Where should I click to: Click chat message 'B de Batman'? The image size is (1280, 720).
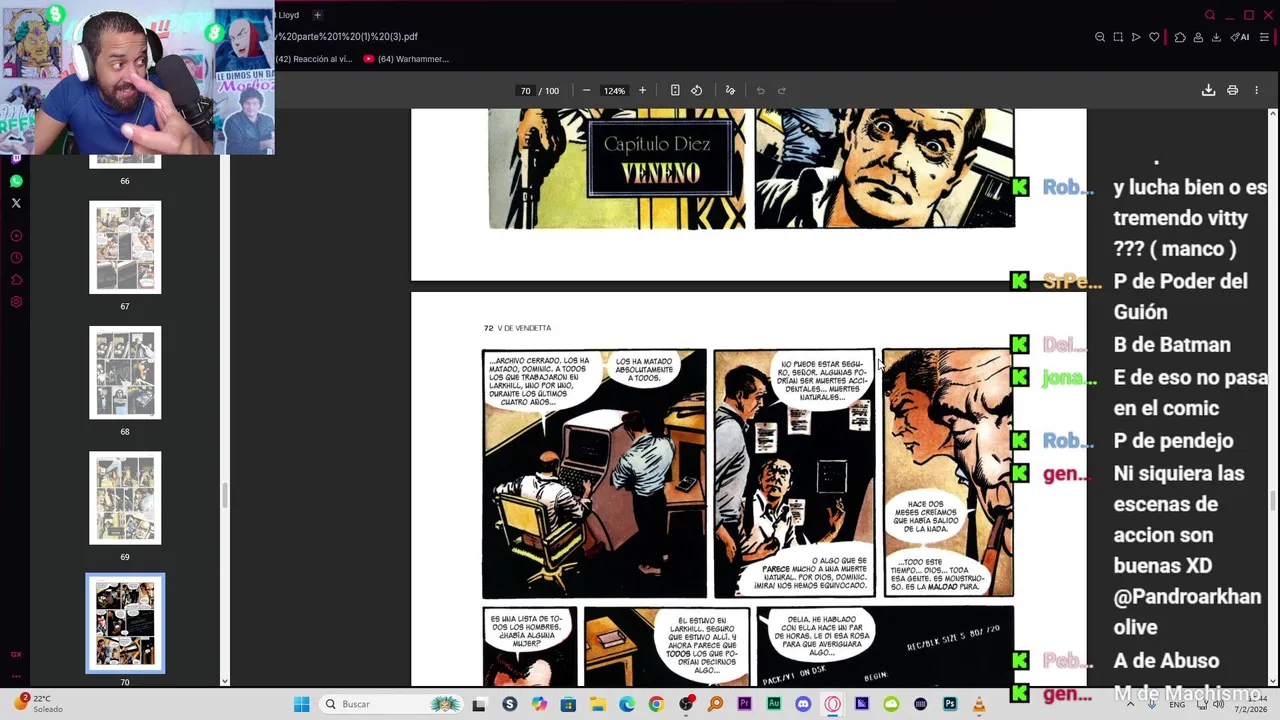click(1172, 345)
